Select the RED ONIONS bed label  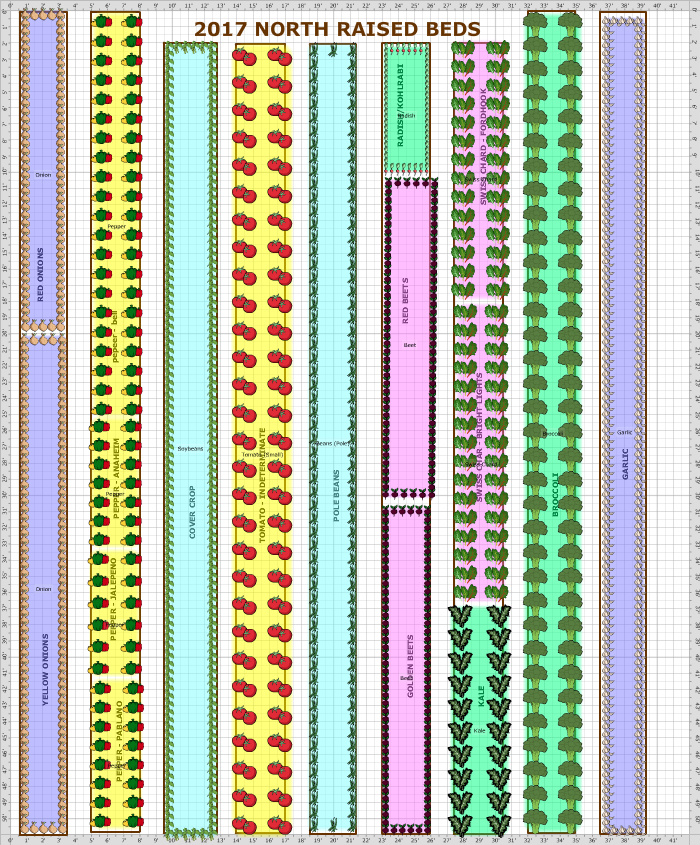click(41, 273)
